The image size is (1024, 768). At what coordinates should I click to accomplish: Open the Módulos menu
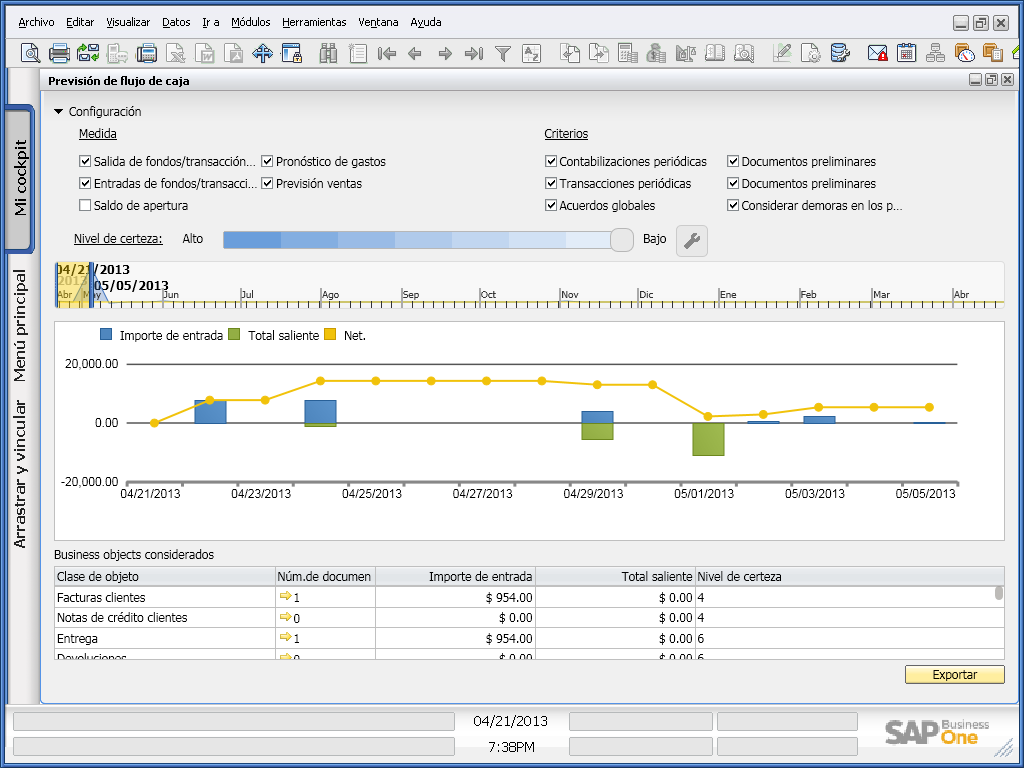[x=251, y=22]
